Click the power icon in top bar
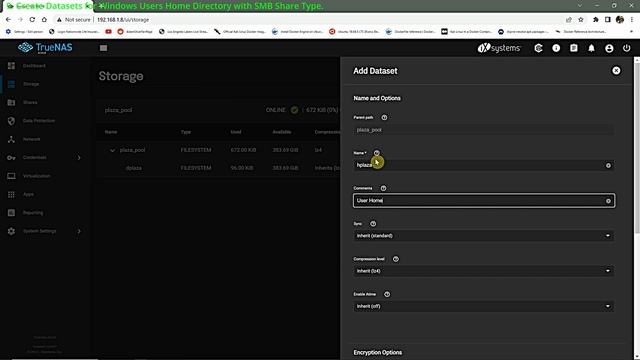 point(627,48)
